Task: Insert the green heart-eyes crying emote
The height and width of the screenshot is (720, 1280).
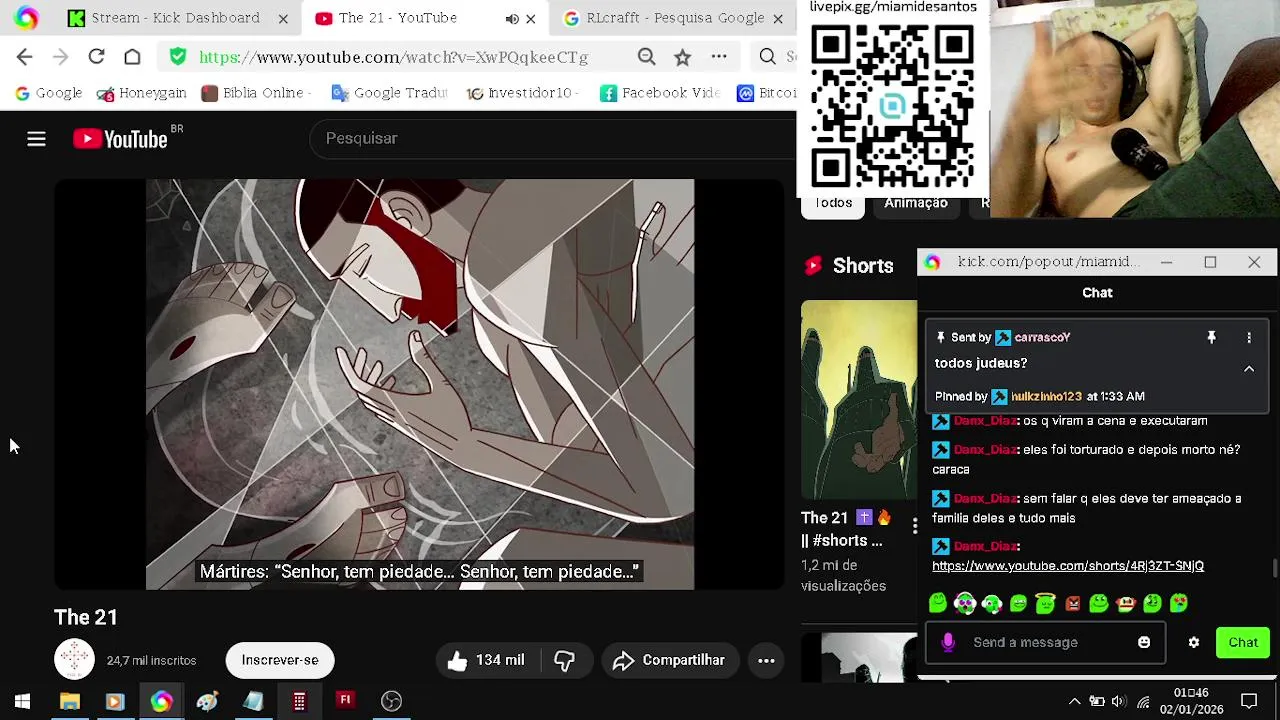Action: tap(1179, 603)
